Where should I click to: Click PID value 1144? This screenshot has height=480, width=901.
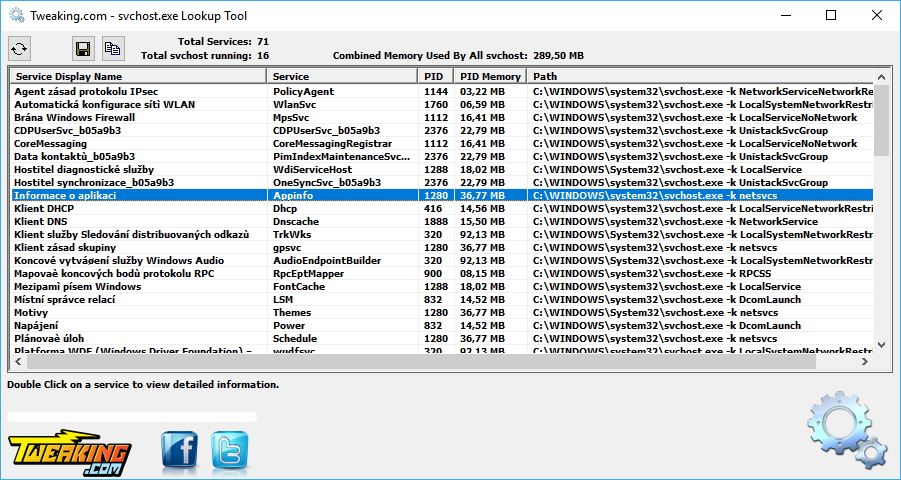[436, 91]
